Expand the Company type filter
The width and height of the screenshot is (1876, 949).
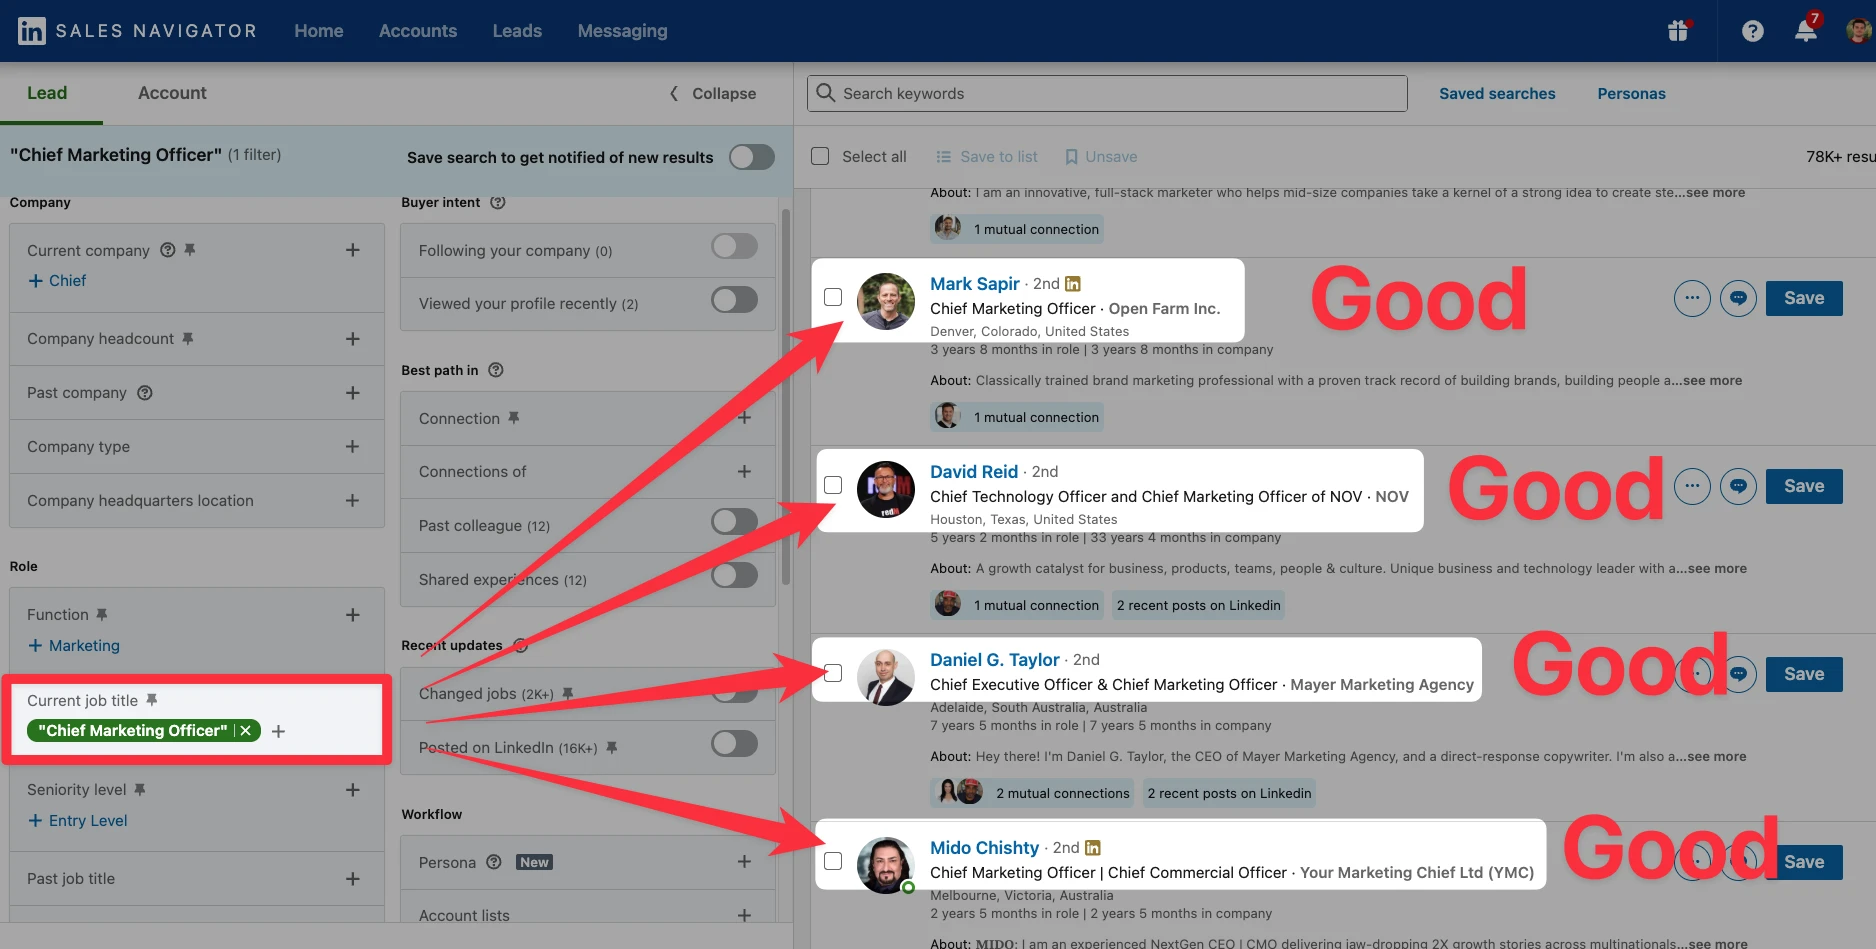pos(353,447)
